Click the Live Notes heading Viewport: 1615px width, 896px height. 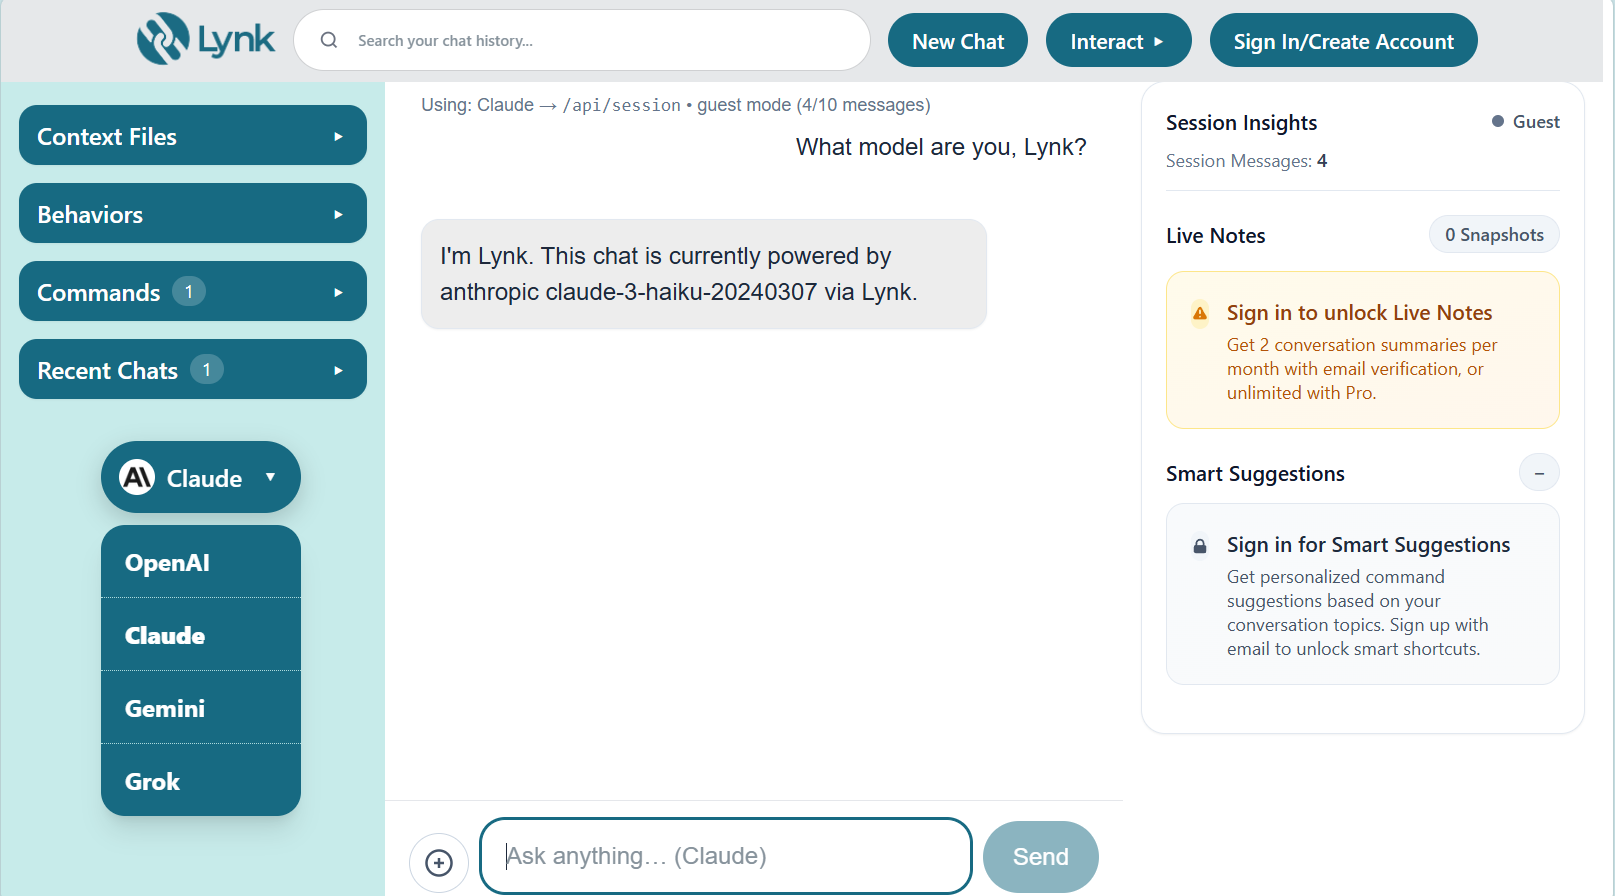pos(1215,236)
